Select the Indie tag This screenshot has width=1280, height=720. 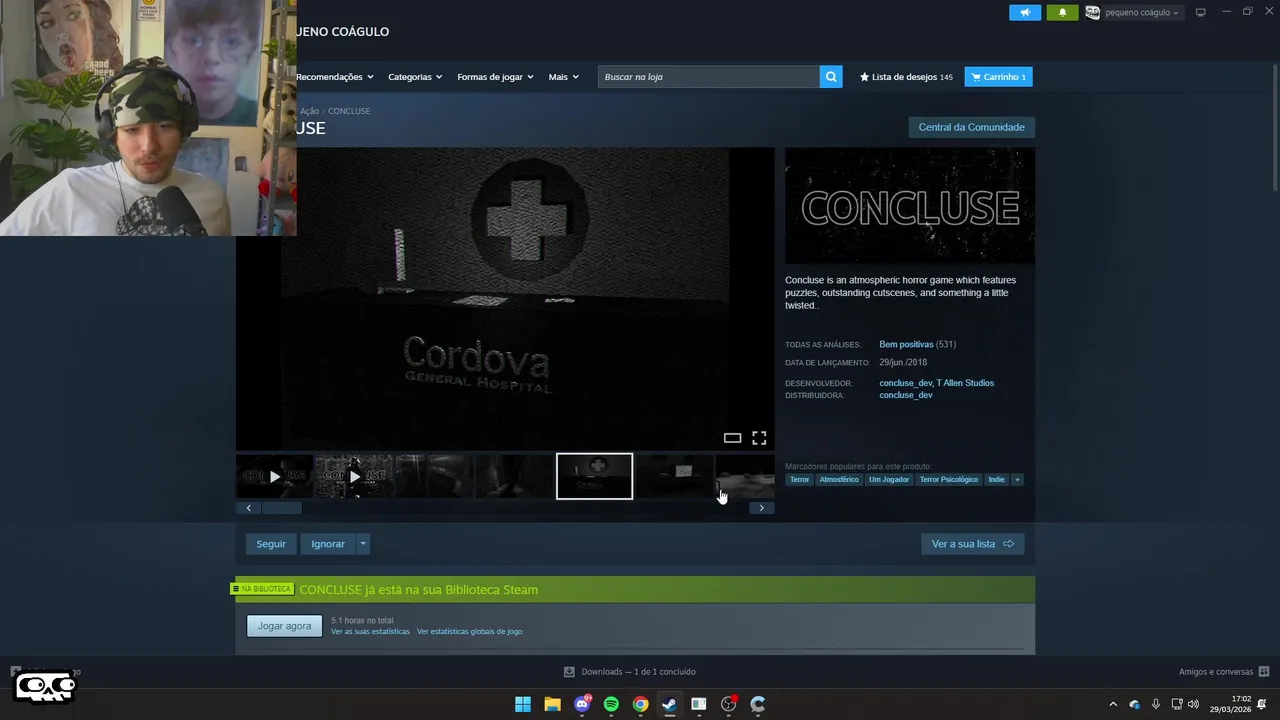click(x=996, y=480)
